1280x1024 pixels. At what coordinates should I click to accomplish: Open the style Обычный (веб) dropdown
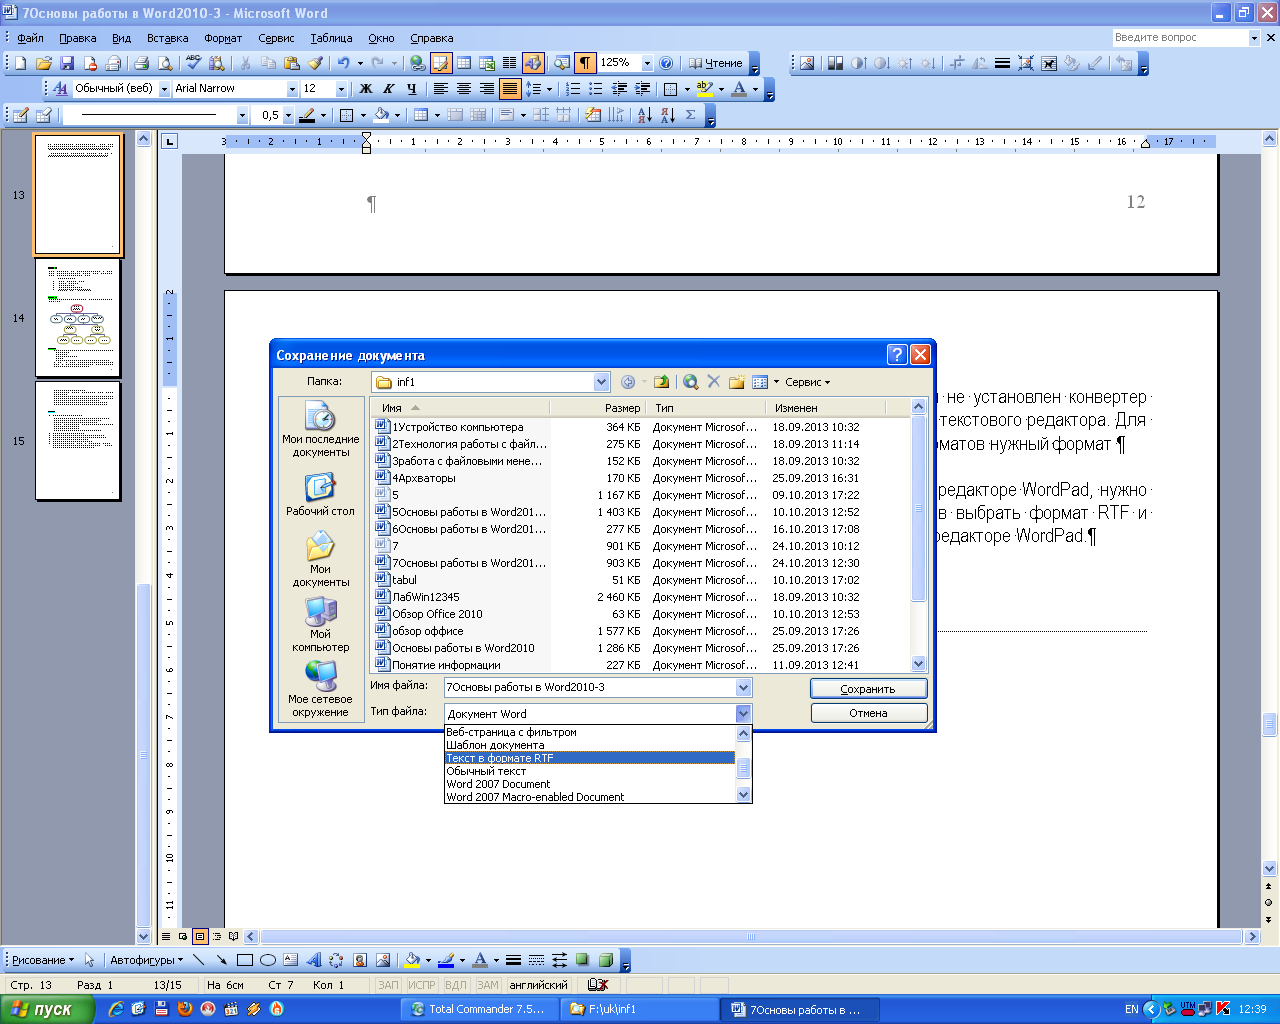pyautogui.click(x=164, y=89)
